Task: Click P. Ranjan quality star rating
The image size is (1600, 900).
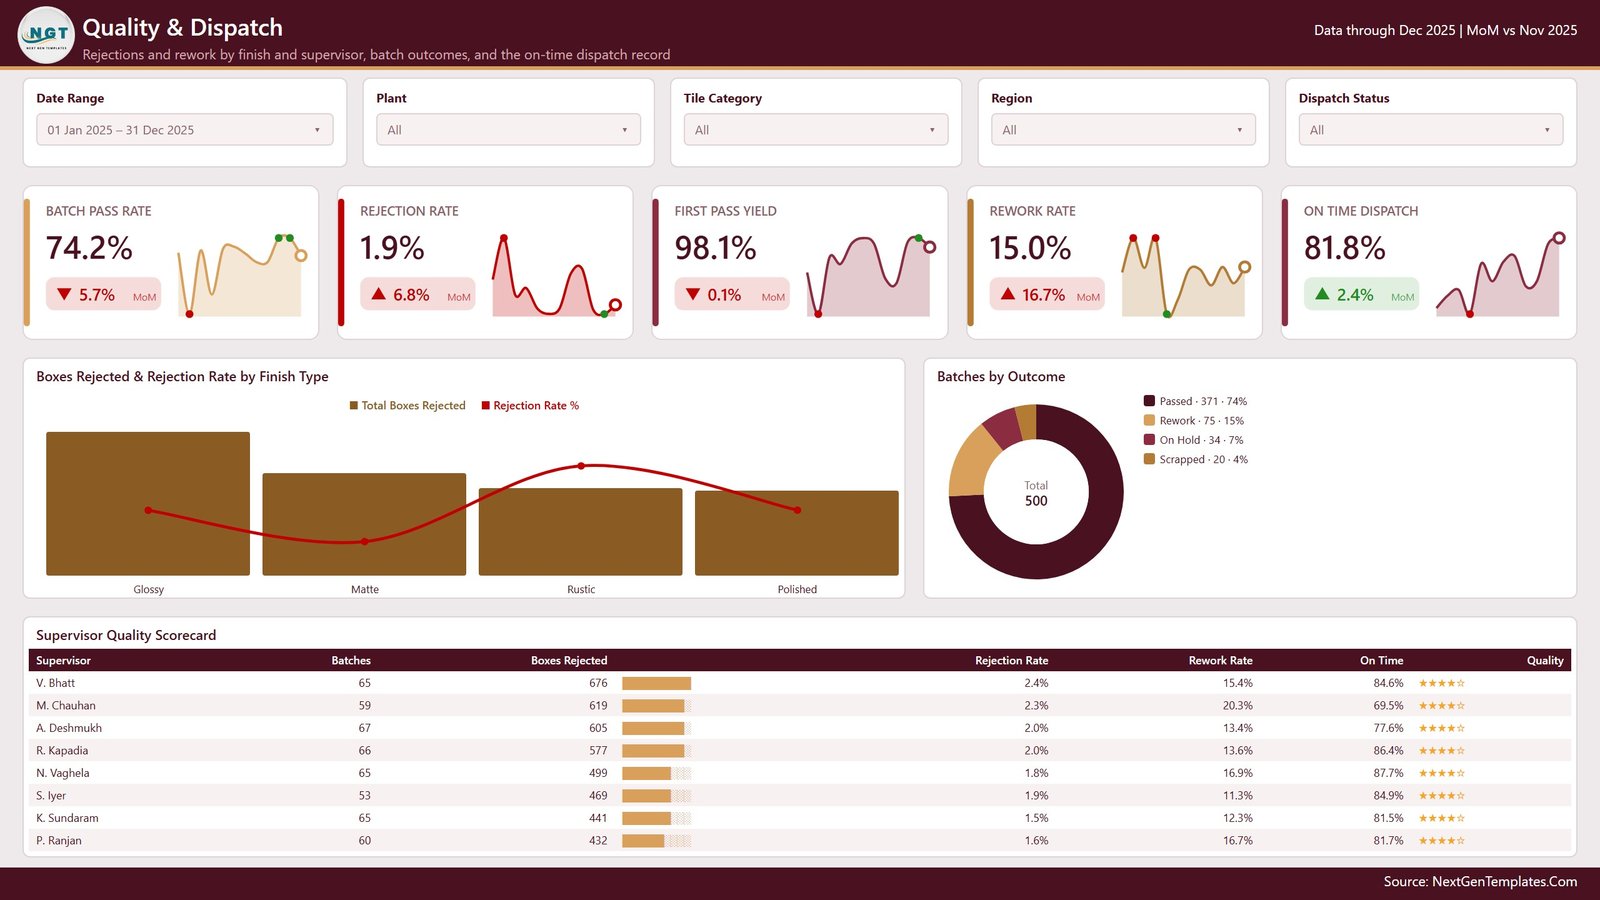Action: click(1442, 841)
